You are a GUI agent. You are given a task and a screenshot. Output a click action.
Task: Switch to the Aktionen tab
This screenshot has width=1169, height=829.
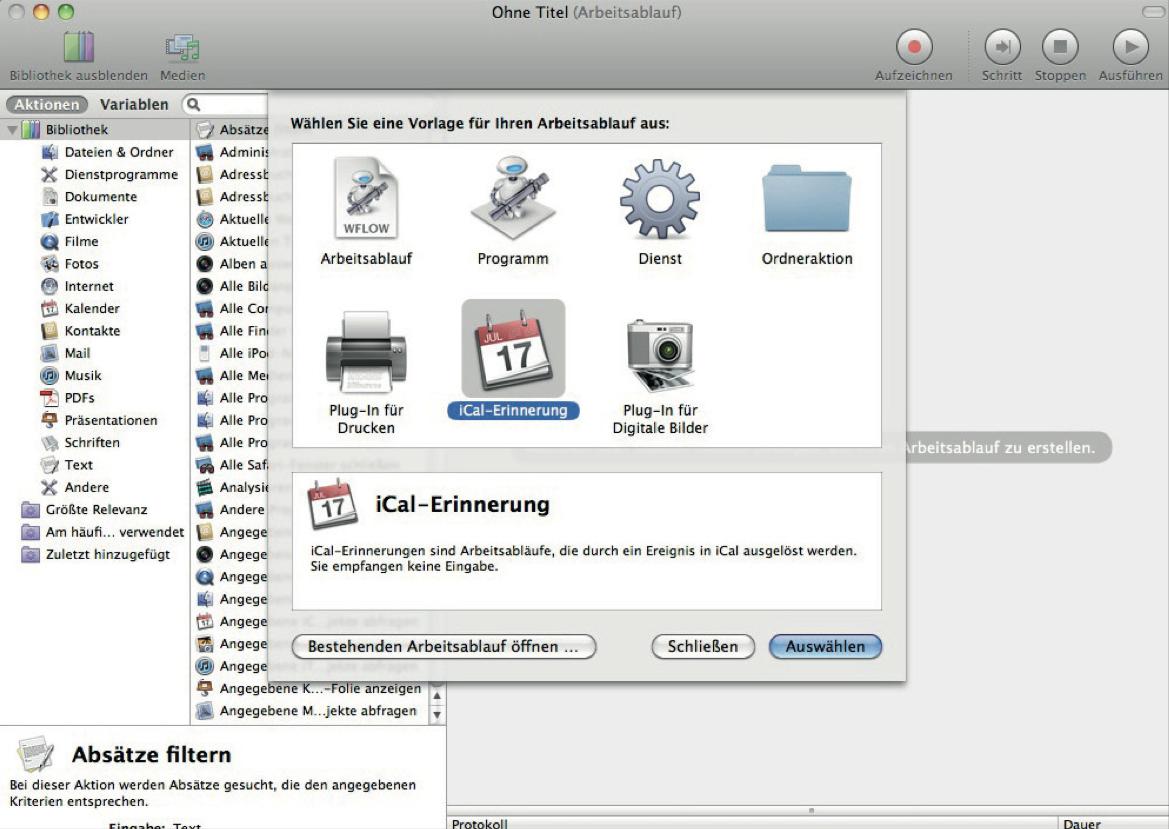[x=46, y=104]
